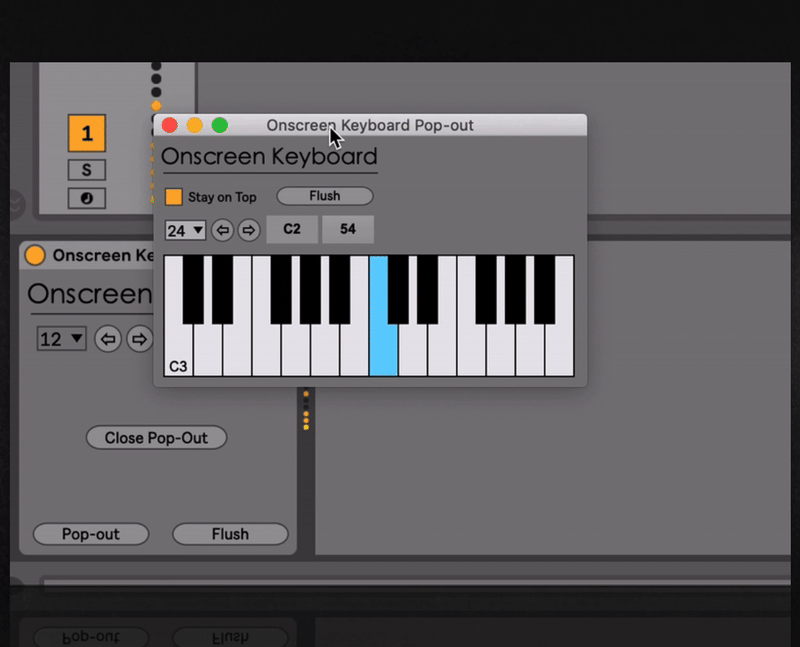The height and width of the screenshot is (647, 800).
Task: Play the last white key on the keyboard
Action: 560,352
